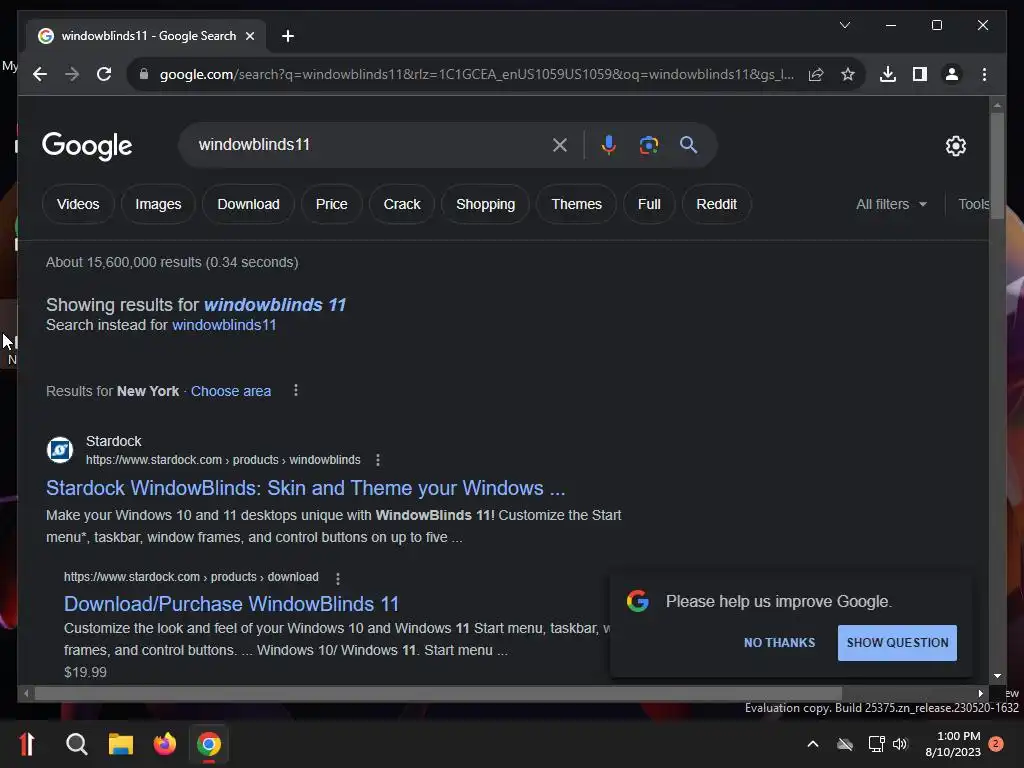Click scroll down arrow of page

click(x=997, y=677)
